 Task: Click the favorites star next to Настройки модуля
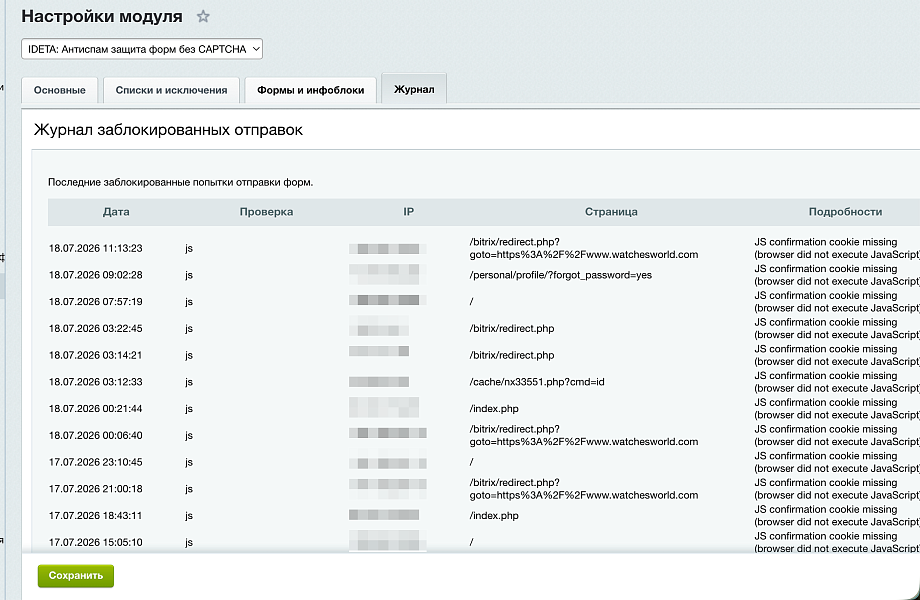coord(203,16)
